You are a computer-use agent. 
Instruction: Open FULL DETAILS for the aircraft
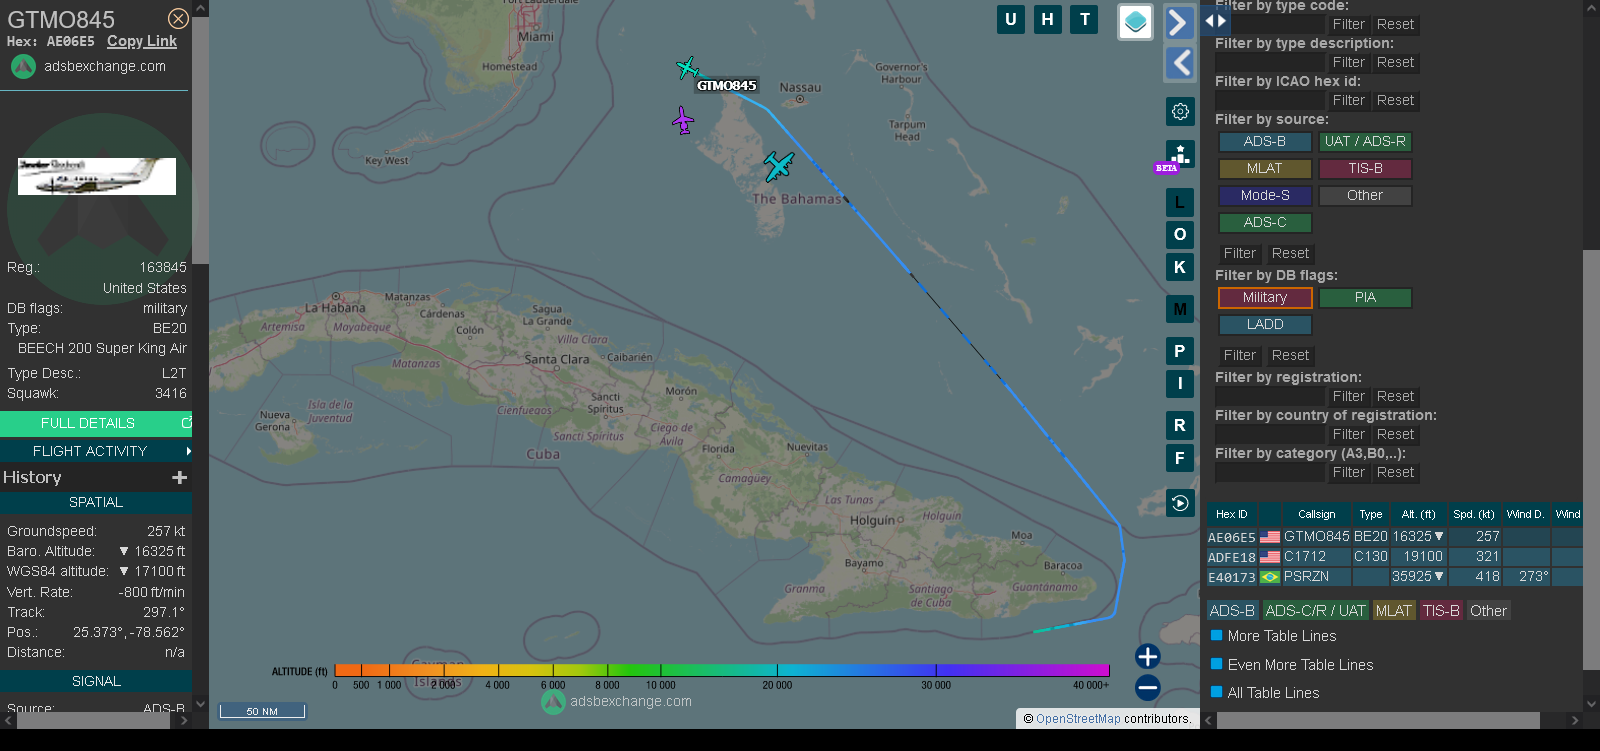pos(96,423)
